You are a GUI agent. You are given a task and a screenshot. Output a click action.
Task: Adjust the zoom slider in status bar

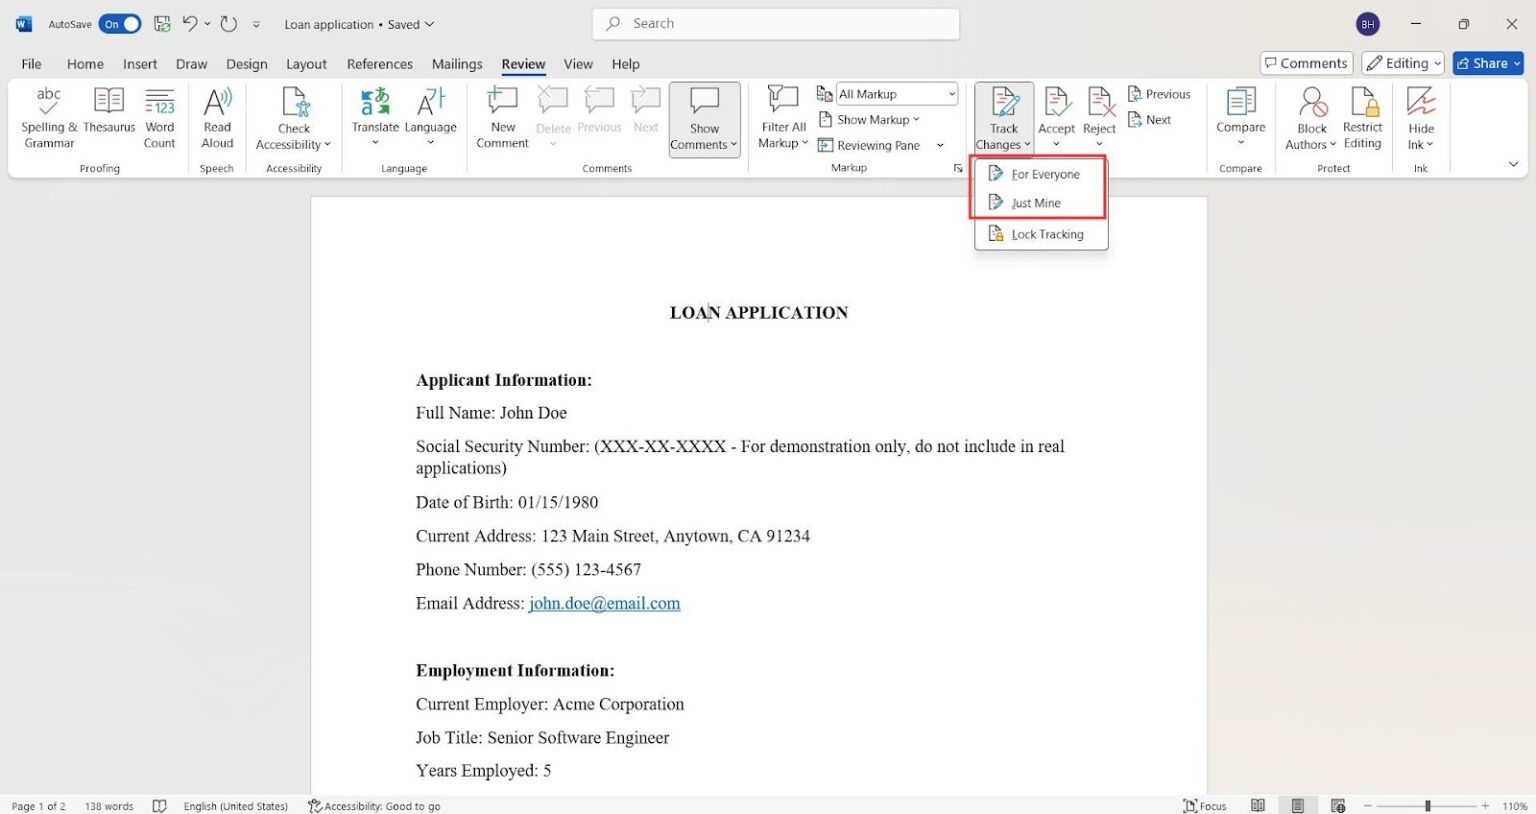click(1427, 806)
